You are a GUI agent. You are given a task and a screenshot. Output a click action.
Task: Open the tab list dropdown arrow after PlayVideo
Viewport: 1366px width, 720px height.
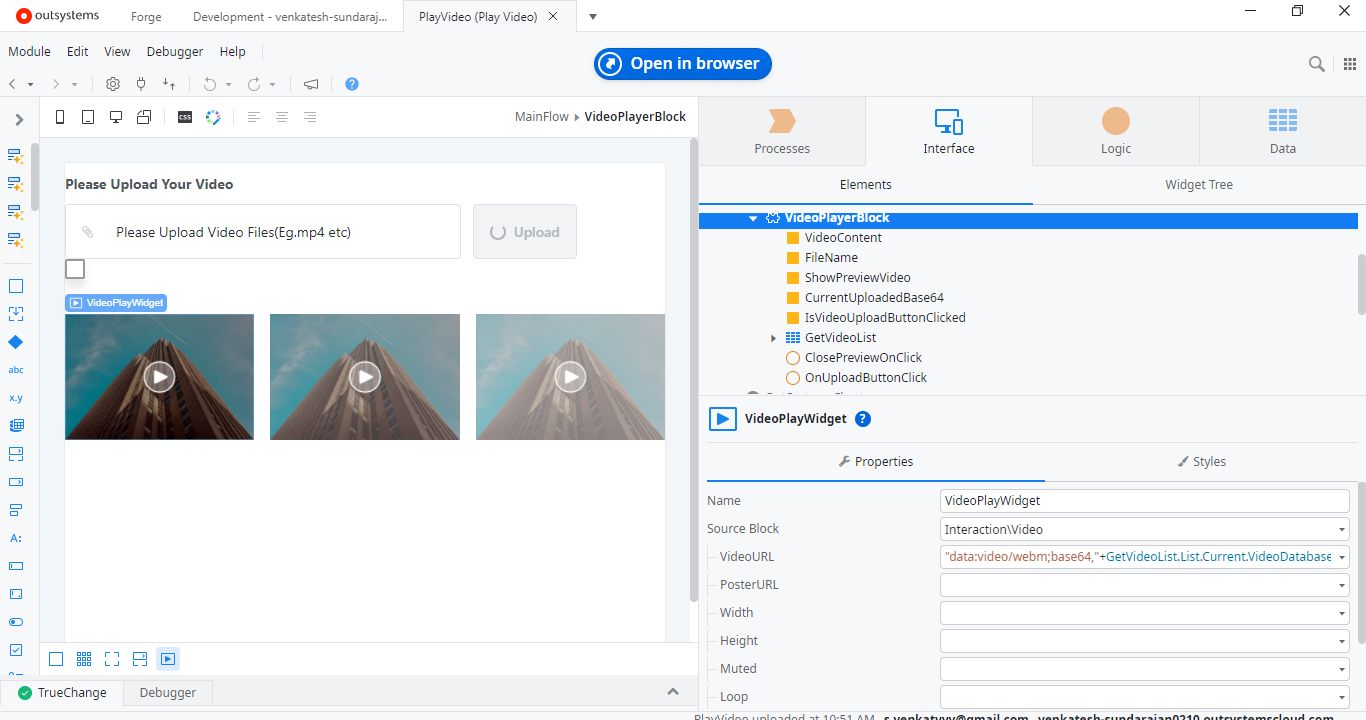pyautogui.click(x=593, y=17)
